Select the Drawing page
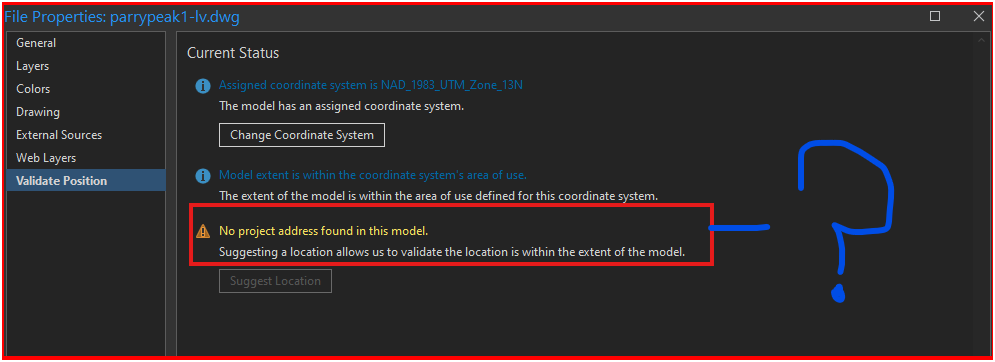Image resolution: width=995 pixels, height=362 pixels. click(85, 112)
